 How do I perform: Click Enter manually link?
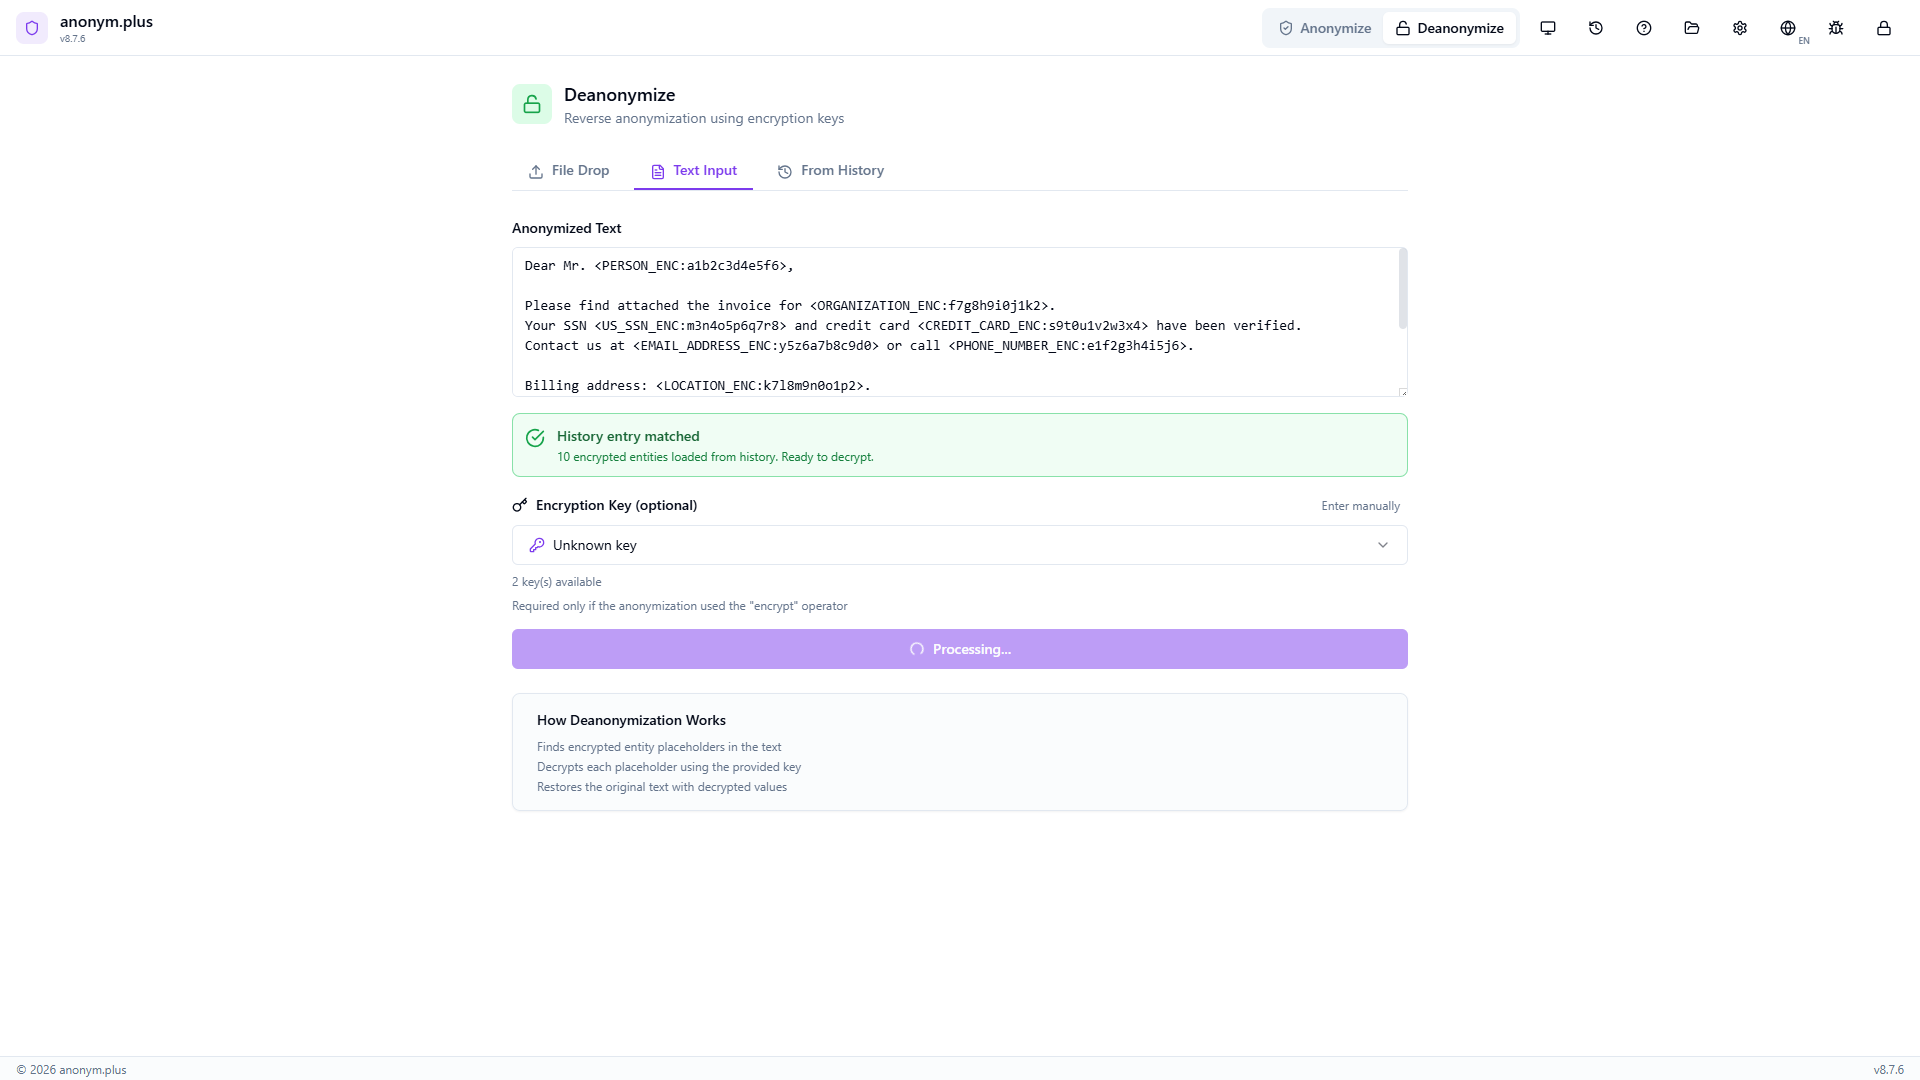point(1360,506)
